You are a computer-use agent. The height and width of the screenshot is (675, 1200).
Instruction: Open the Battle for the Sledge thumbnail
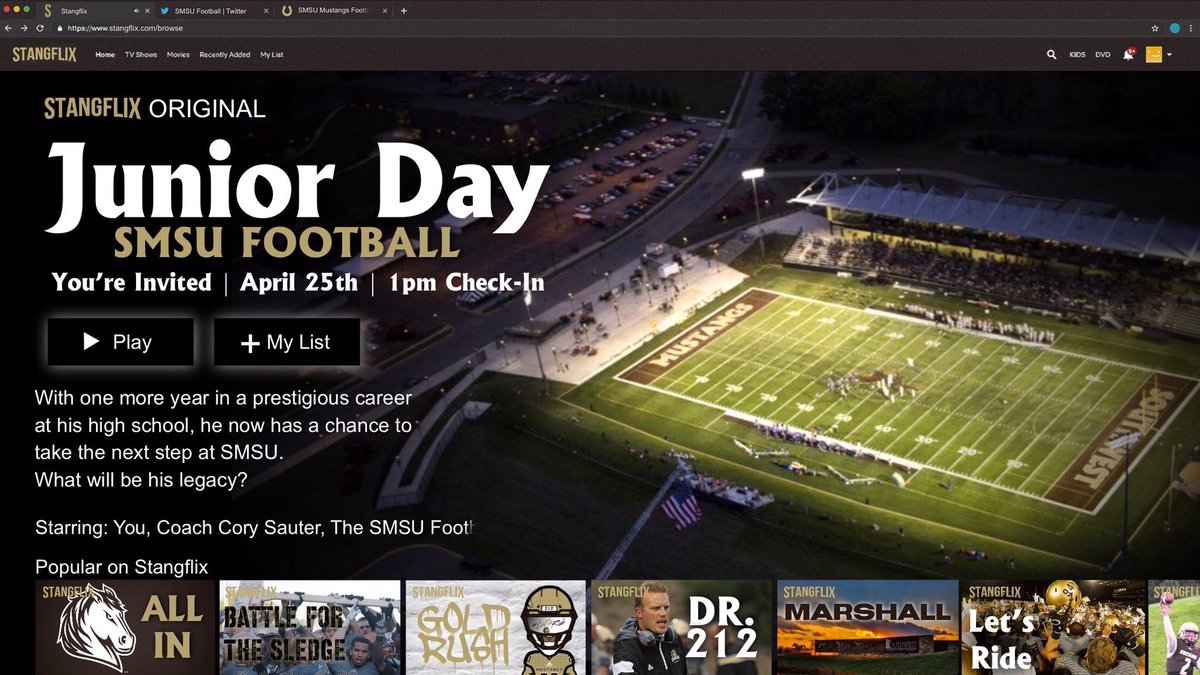click(x=310, y=628)
